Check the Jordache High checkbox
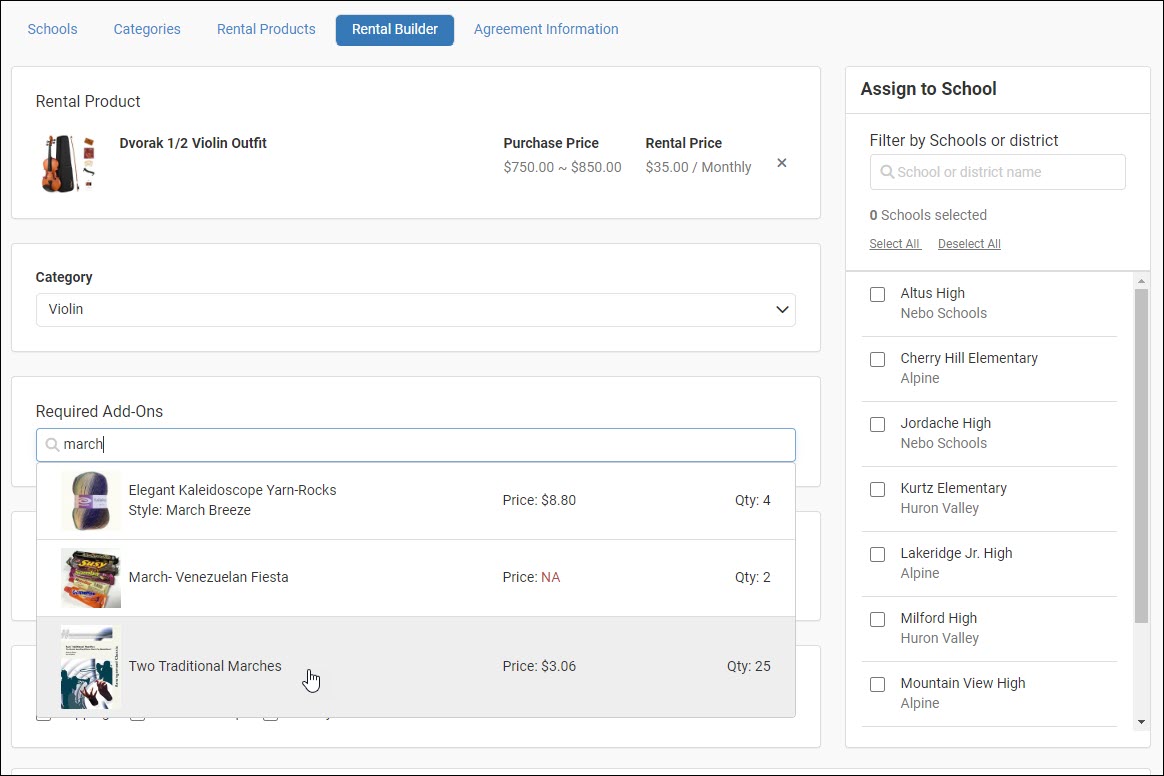This screenshot has width=1164, height=776. (877, 424)
